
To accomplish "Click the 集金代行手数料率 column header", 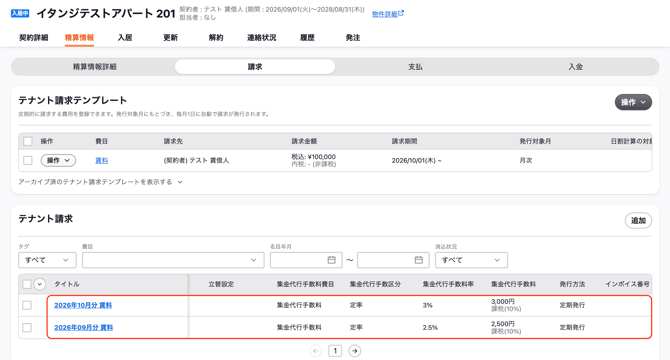I will click(448, 284).
